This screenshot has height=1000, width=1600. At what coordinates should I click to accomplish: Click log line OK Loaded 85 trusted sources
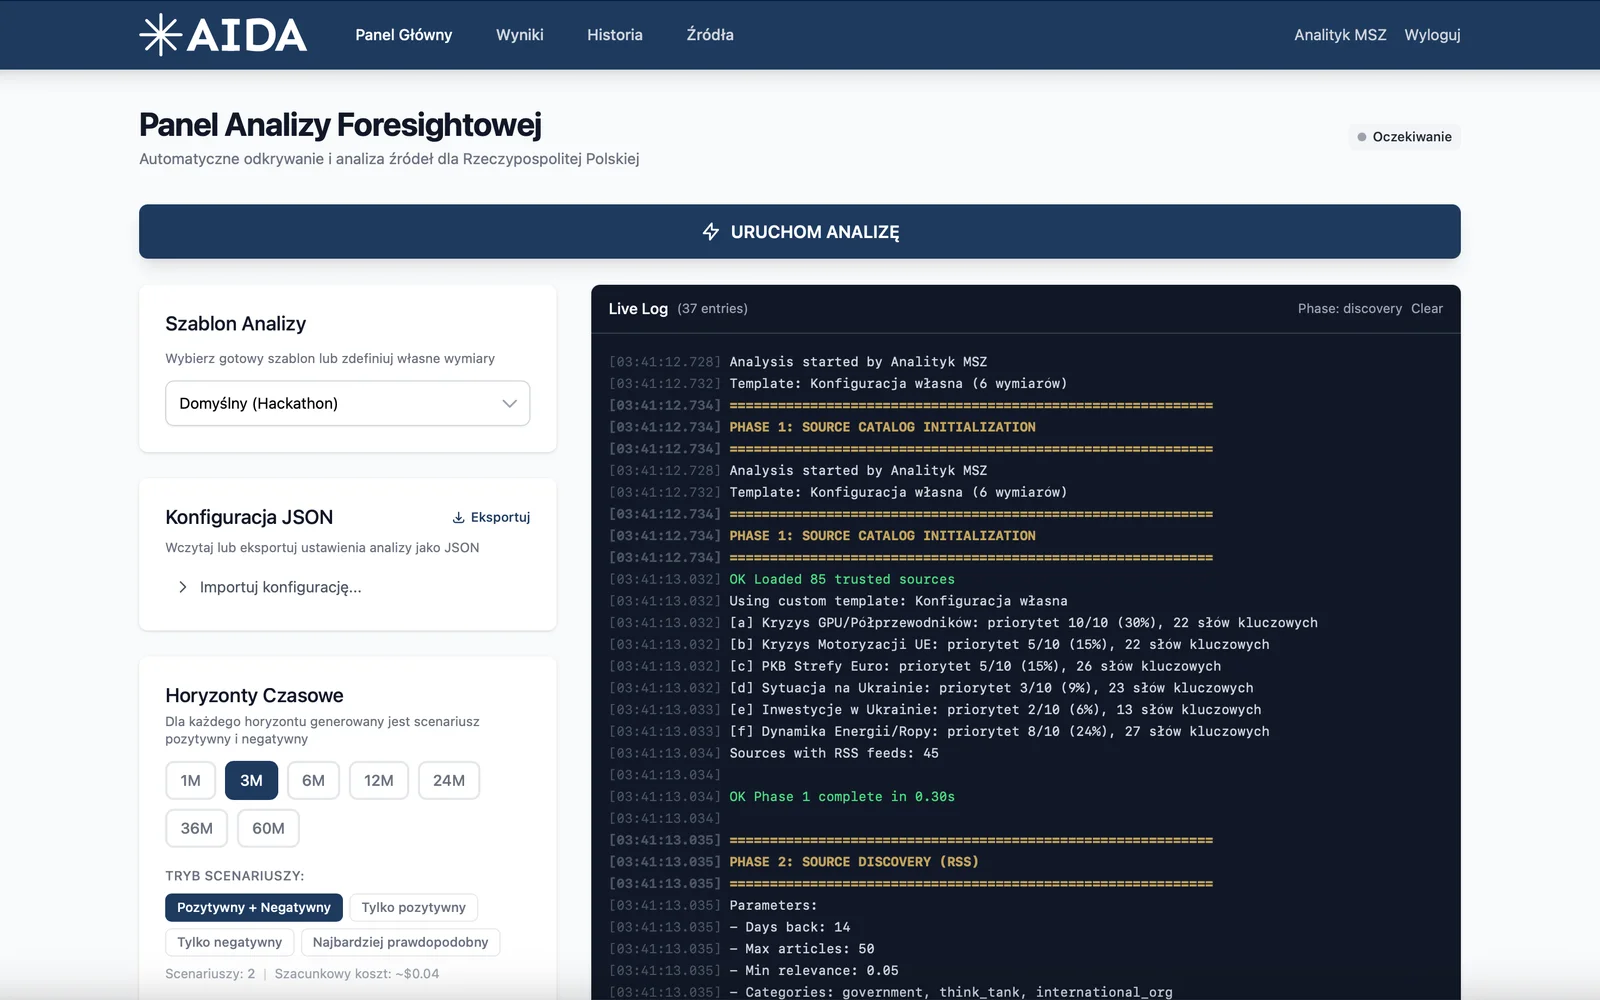pyautogui.click(x=842, y=580)
